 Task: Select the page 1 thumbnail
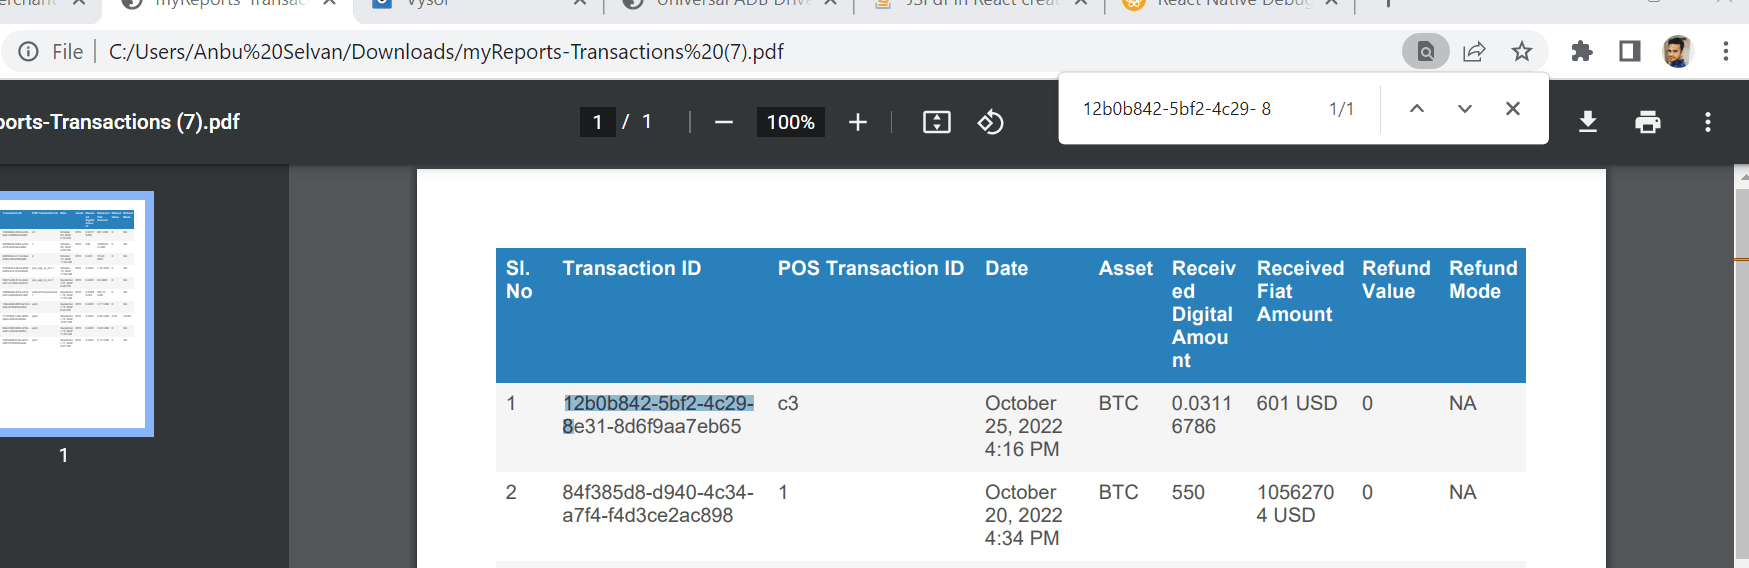[x=73, y=313]
